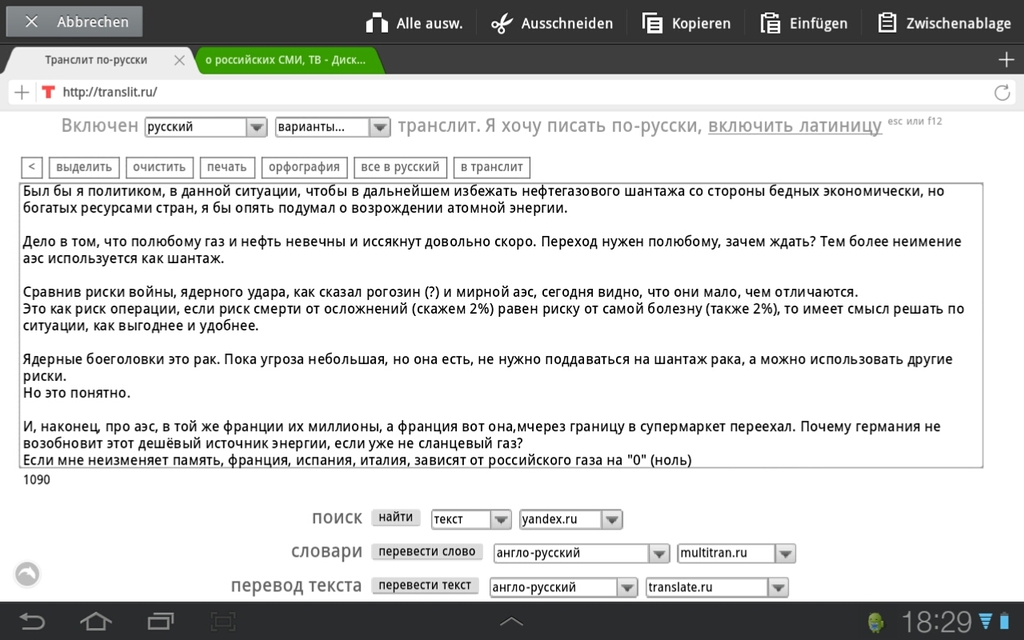Tap Alle ausw. select all icon
This screenshot has width=1024, height=640.
coord(377,23)
